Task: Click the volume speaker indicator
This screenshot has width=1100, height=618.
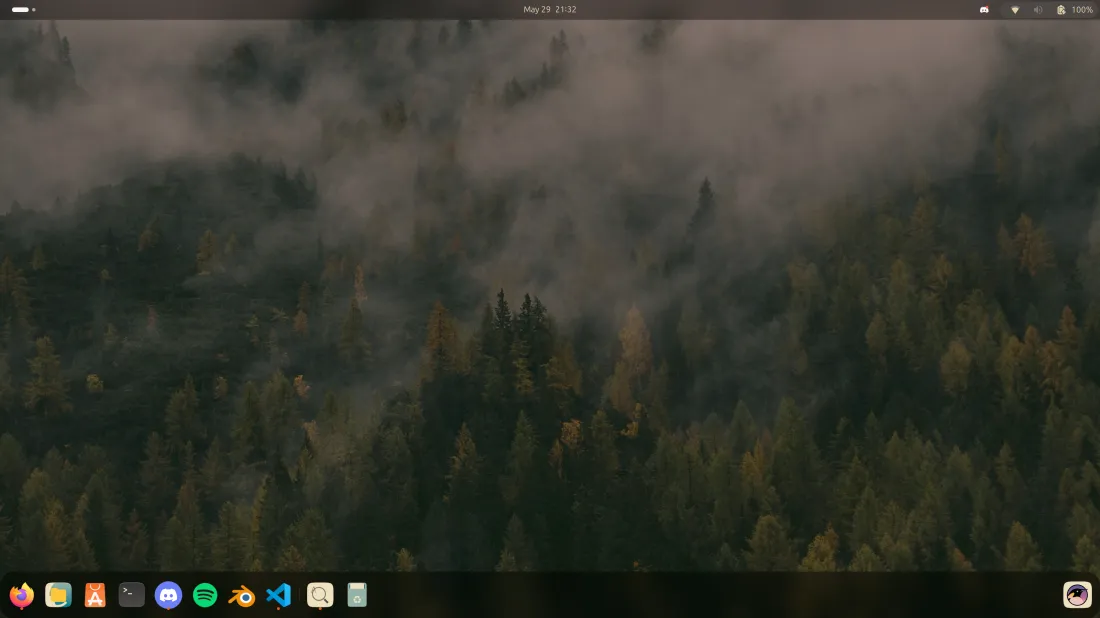Action: point(1038,10)
